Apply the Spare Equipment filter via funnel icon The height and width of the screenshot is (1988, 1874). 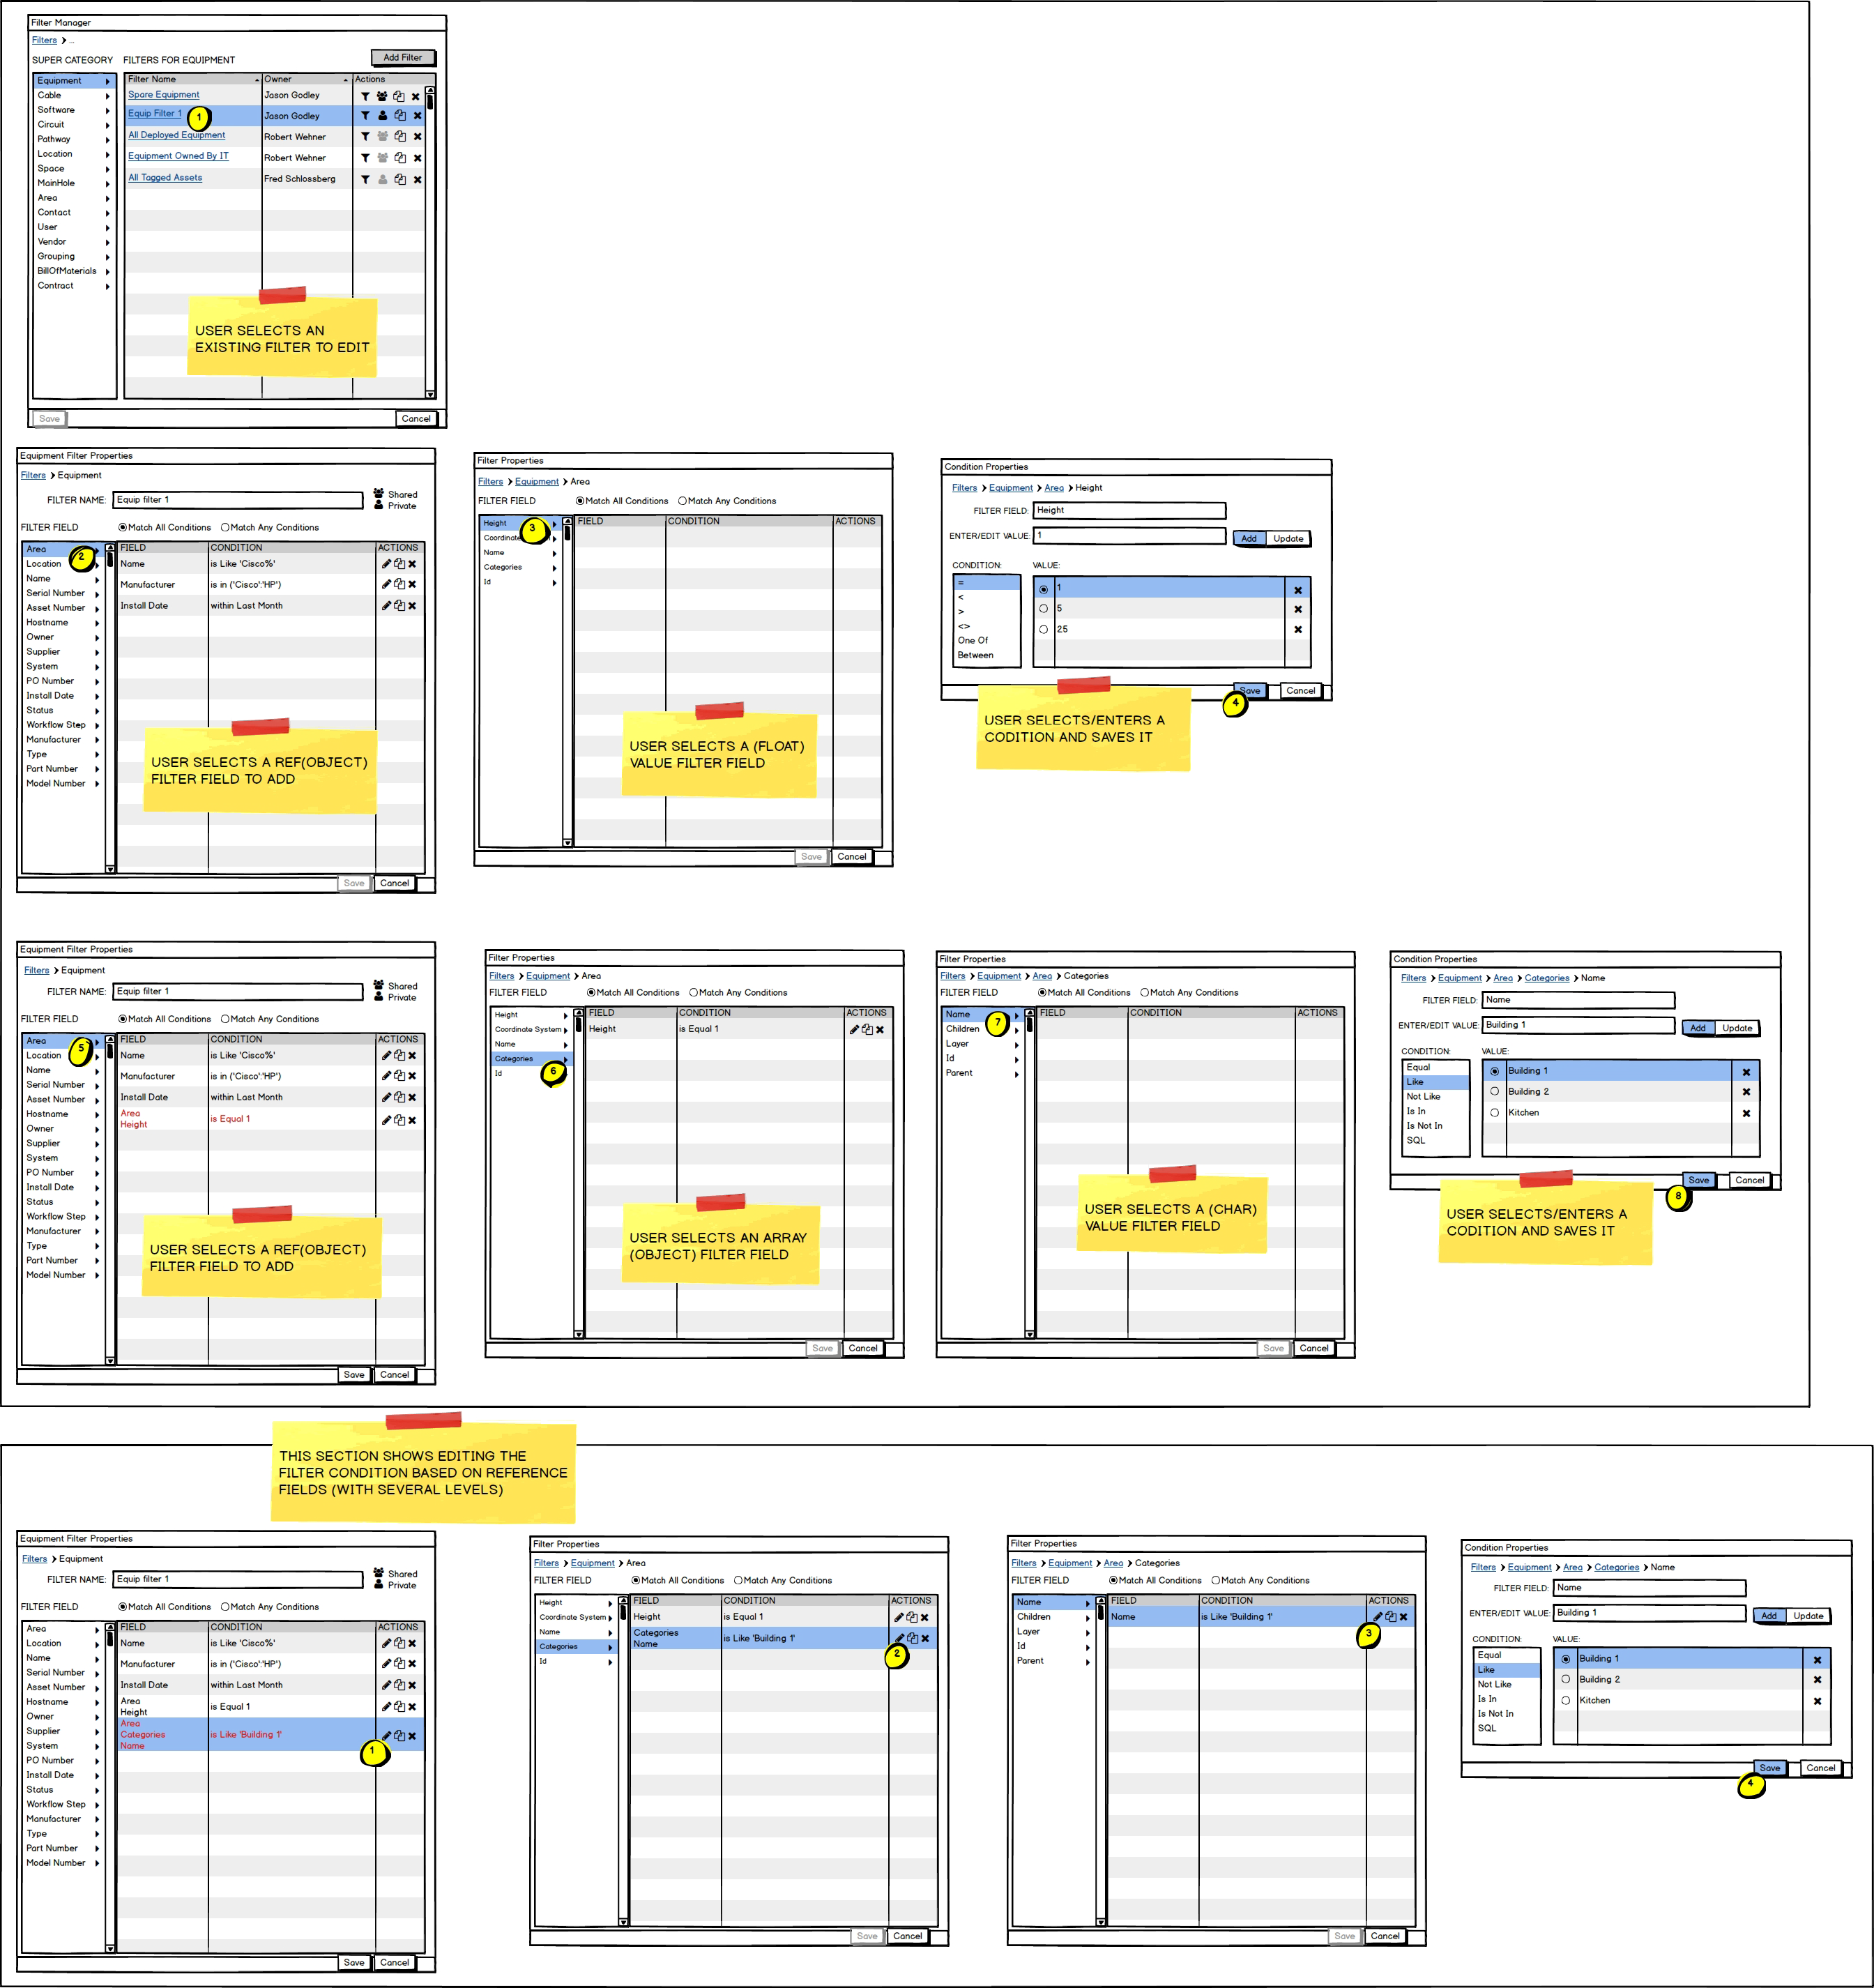click(x=365, y=96)
